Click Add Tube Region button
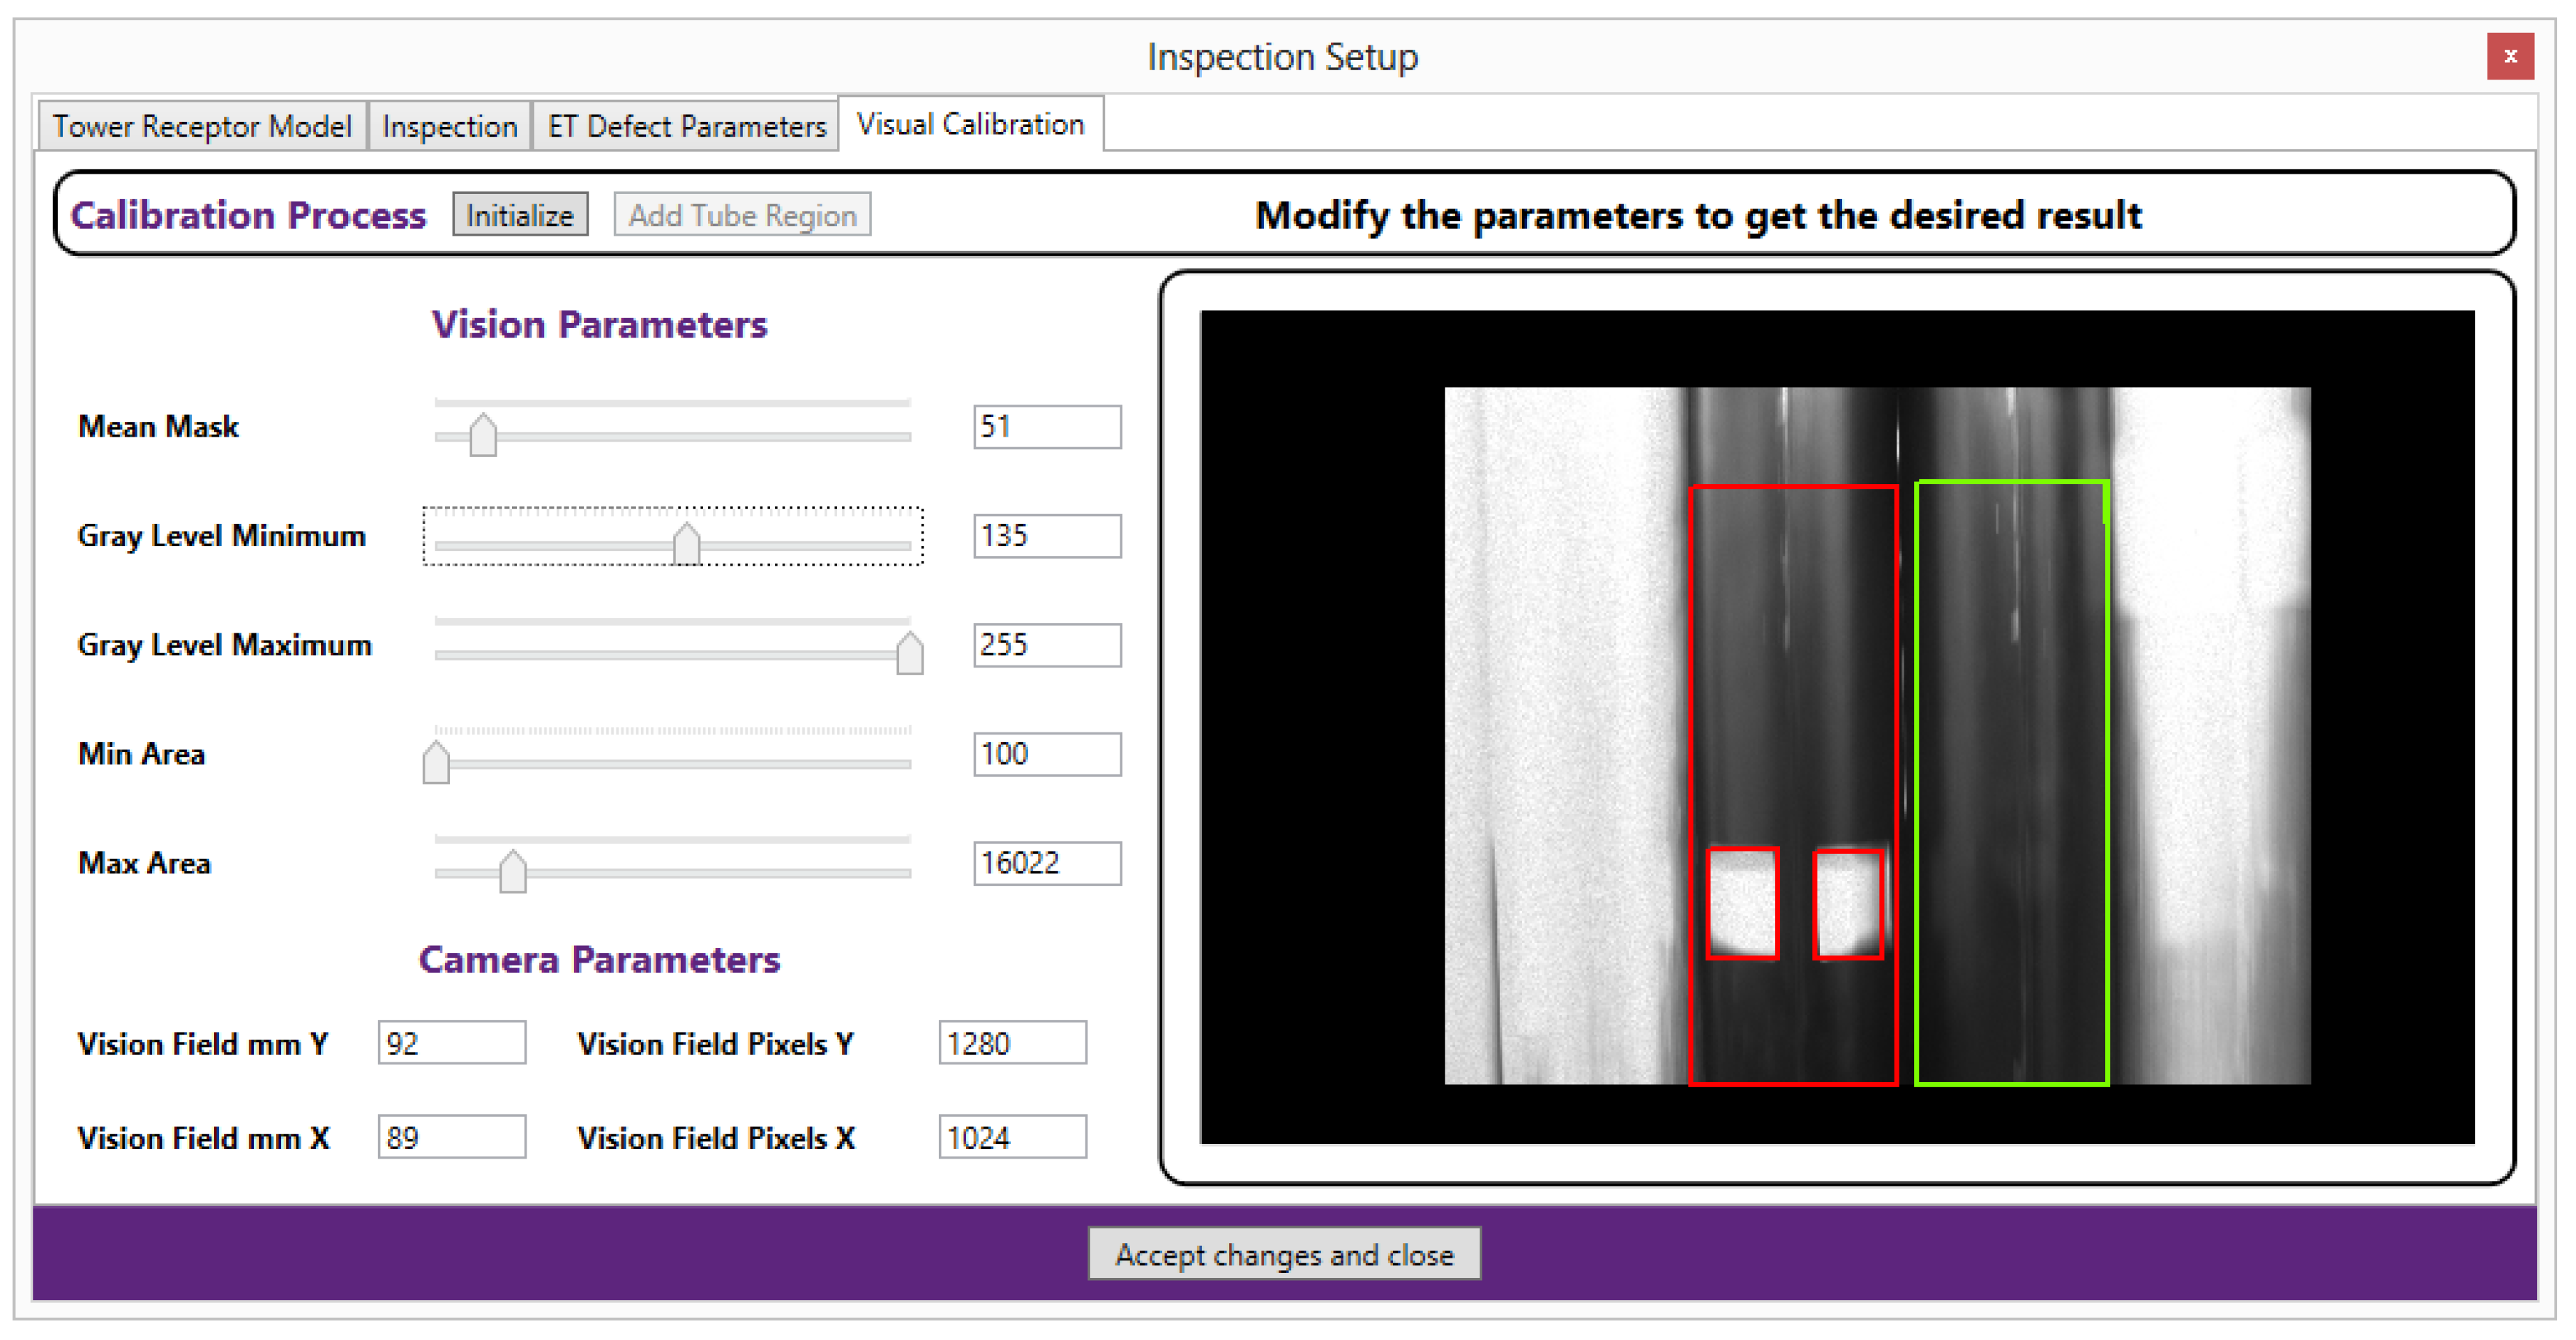The image size is (2576, 1340). click(x=742, y=215)
